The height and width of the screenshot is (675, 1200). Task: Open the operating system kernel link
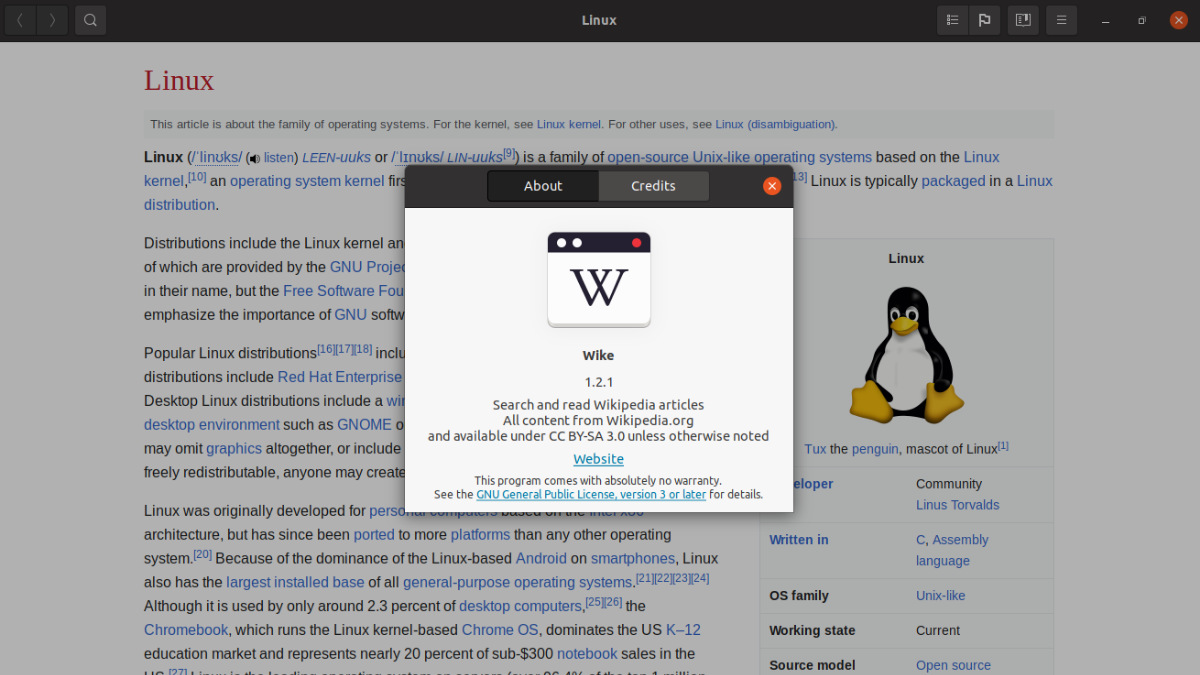coord(307,181)
